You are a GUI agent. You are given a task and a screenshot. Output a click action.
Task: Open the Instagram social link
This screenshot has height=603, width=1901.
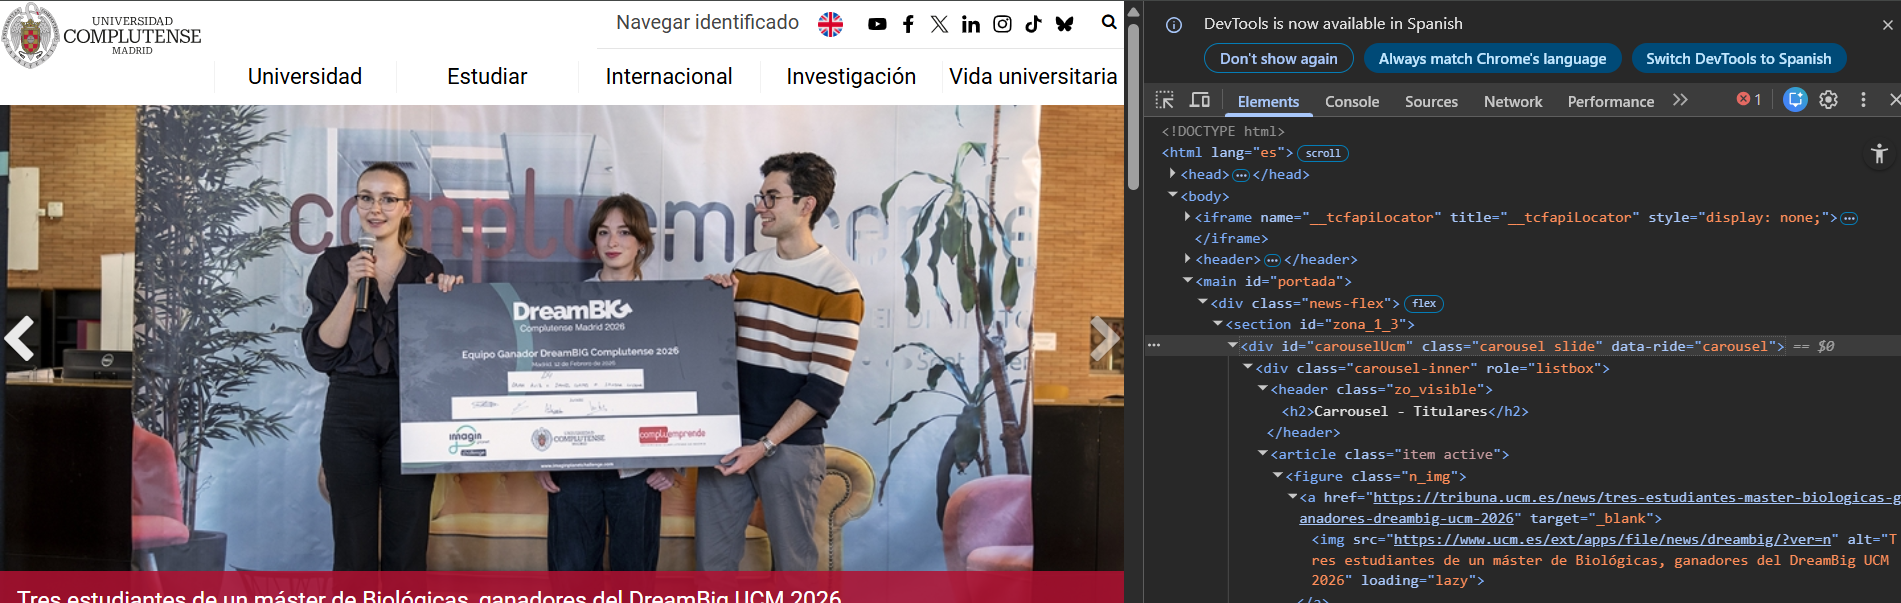click(1002, 24)
